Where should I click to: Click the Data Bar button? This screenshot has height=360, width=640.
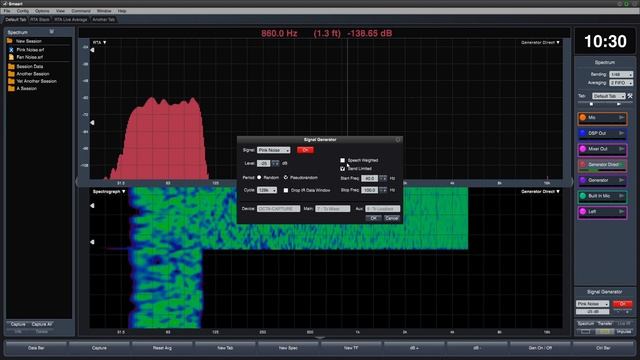pos(36,348)
